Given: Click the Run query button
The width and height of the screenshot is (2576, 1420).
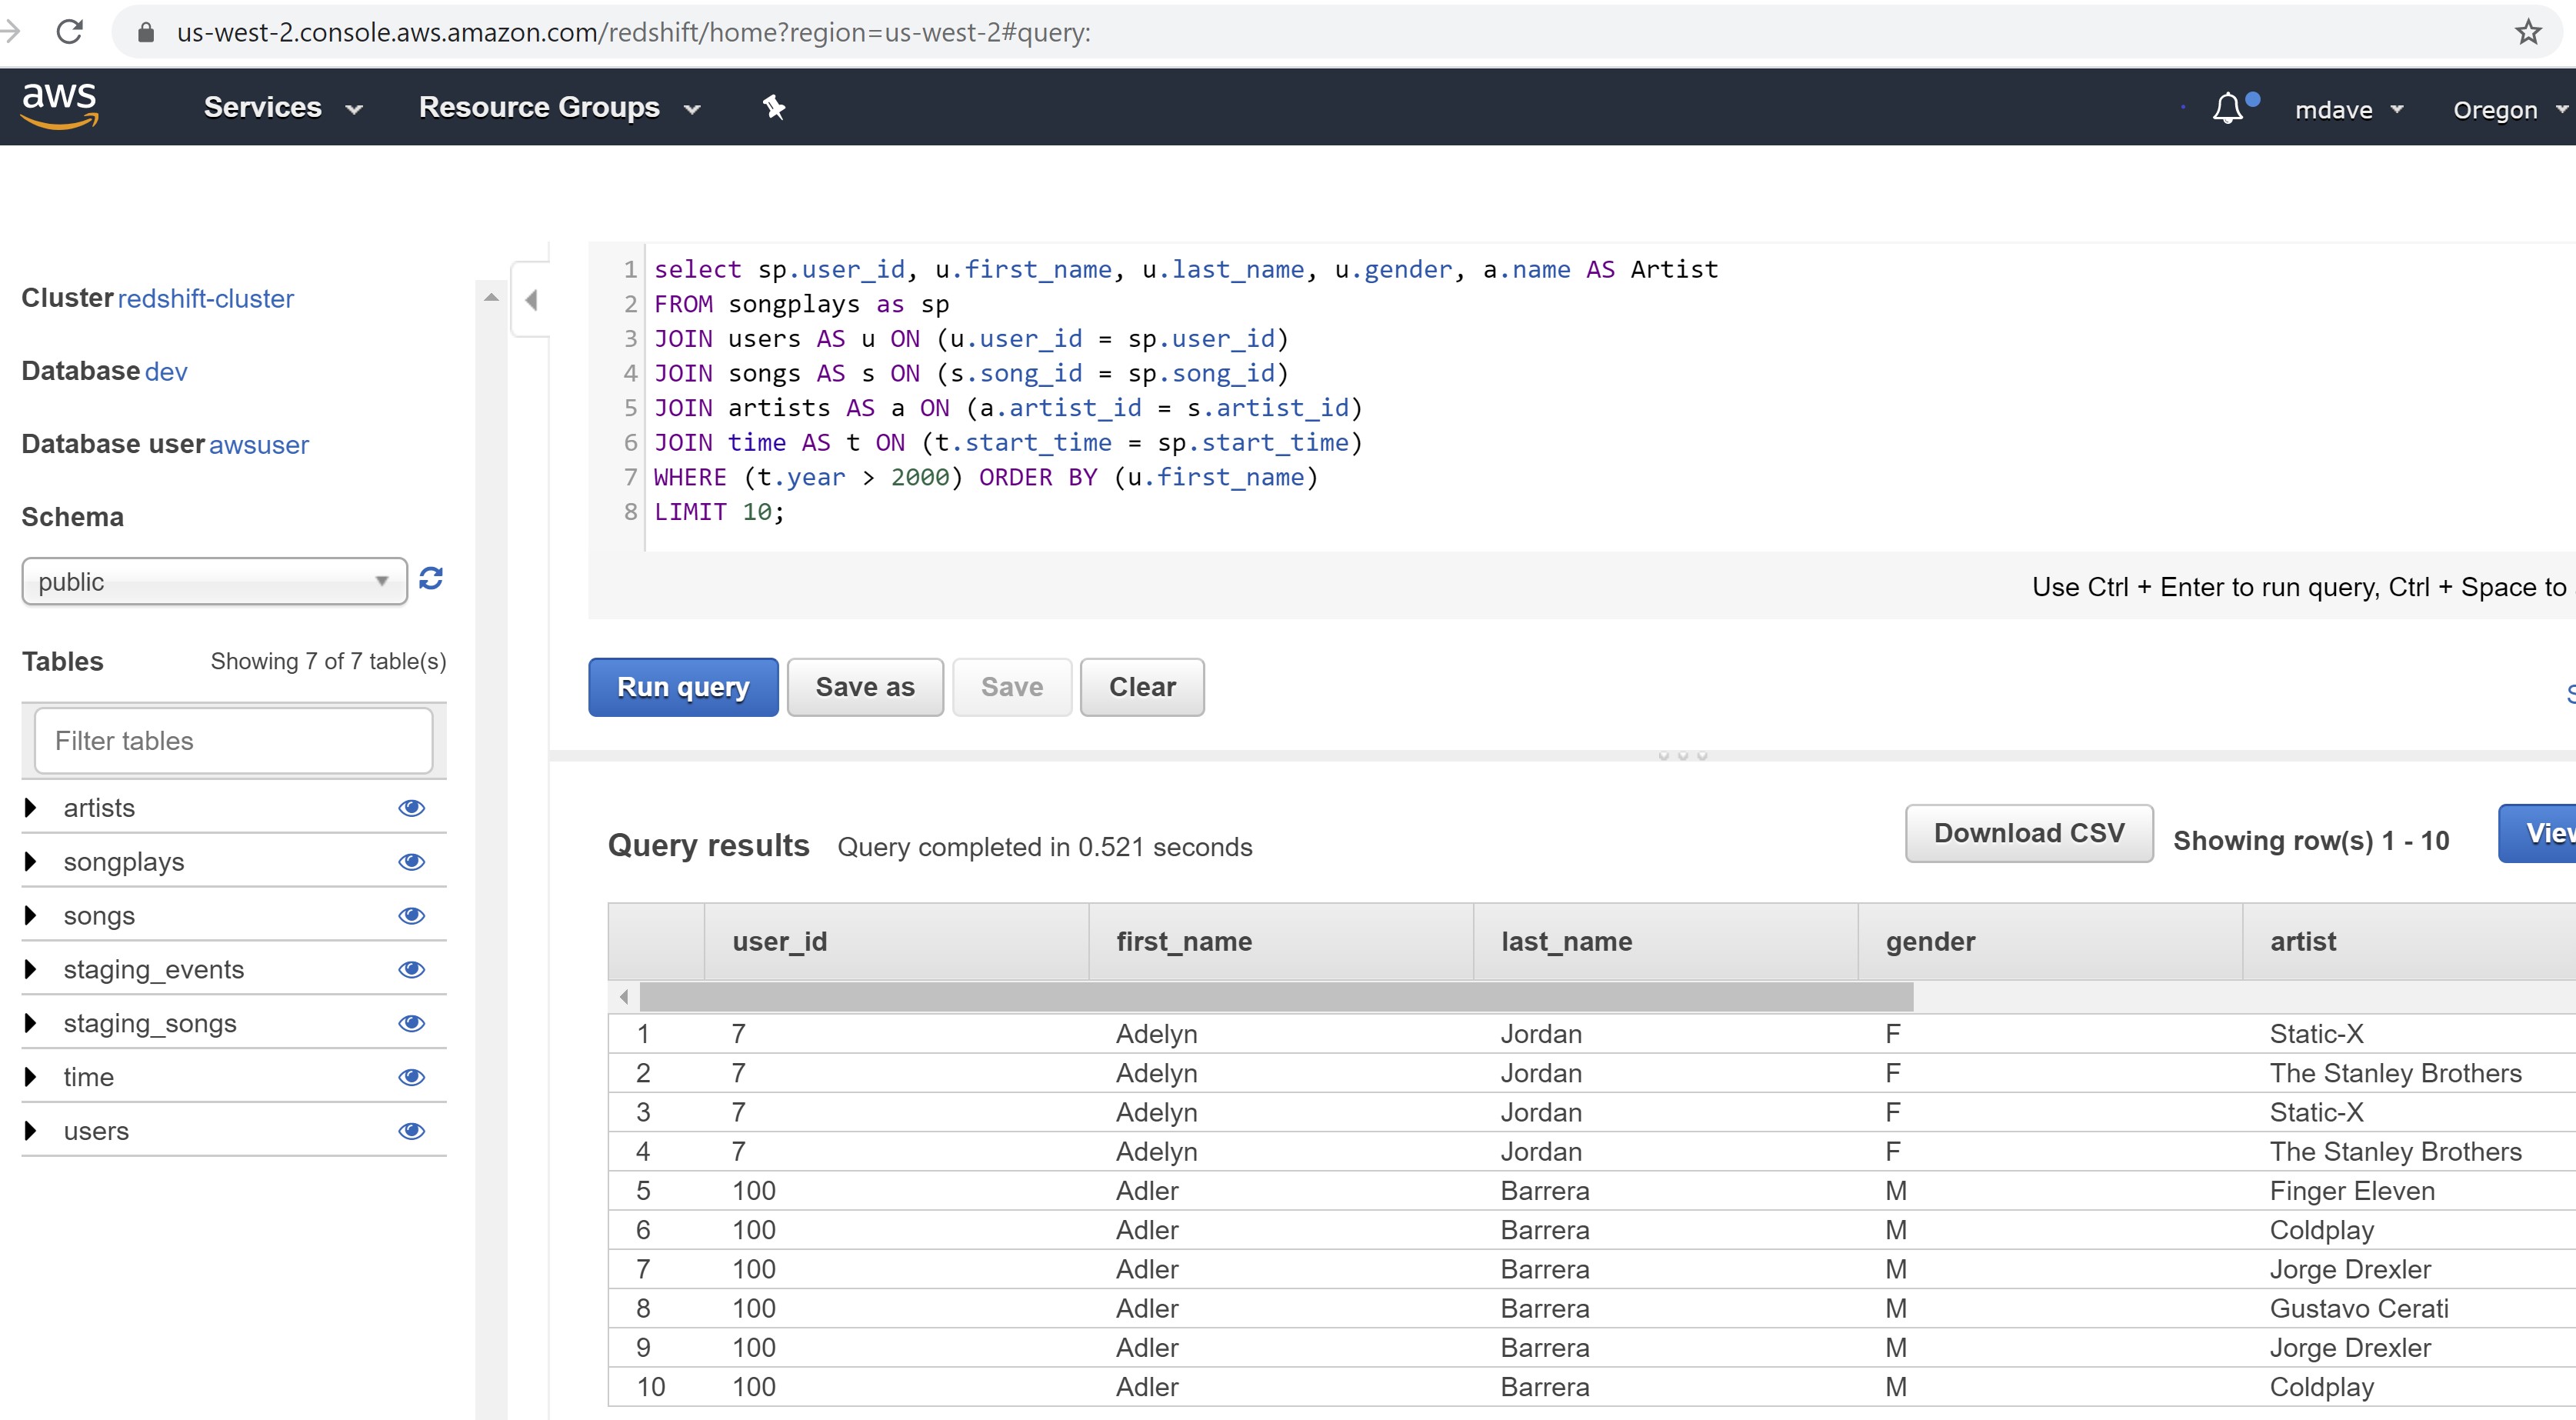Looking at the screenshot, I should (683, 687).
